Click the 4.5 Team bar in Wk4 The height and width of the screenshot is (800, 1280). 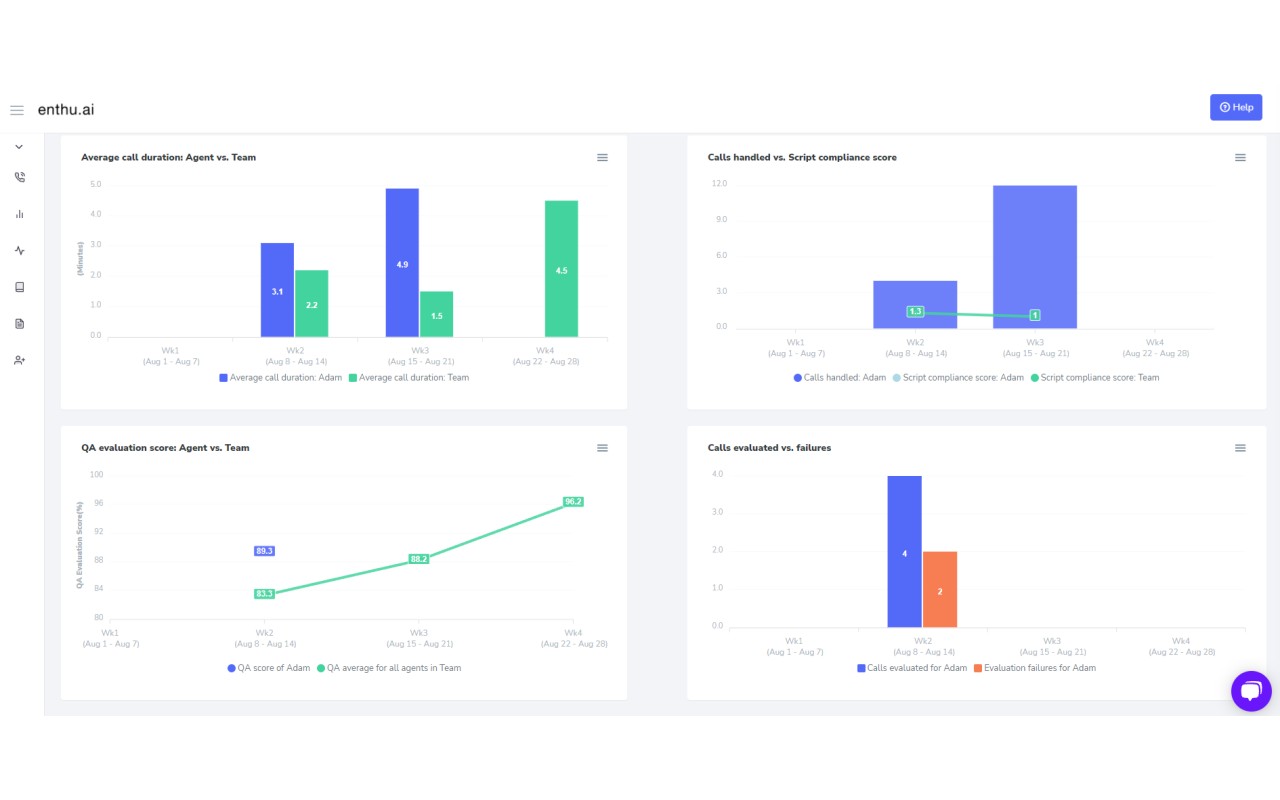(x=561, y=269)
